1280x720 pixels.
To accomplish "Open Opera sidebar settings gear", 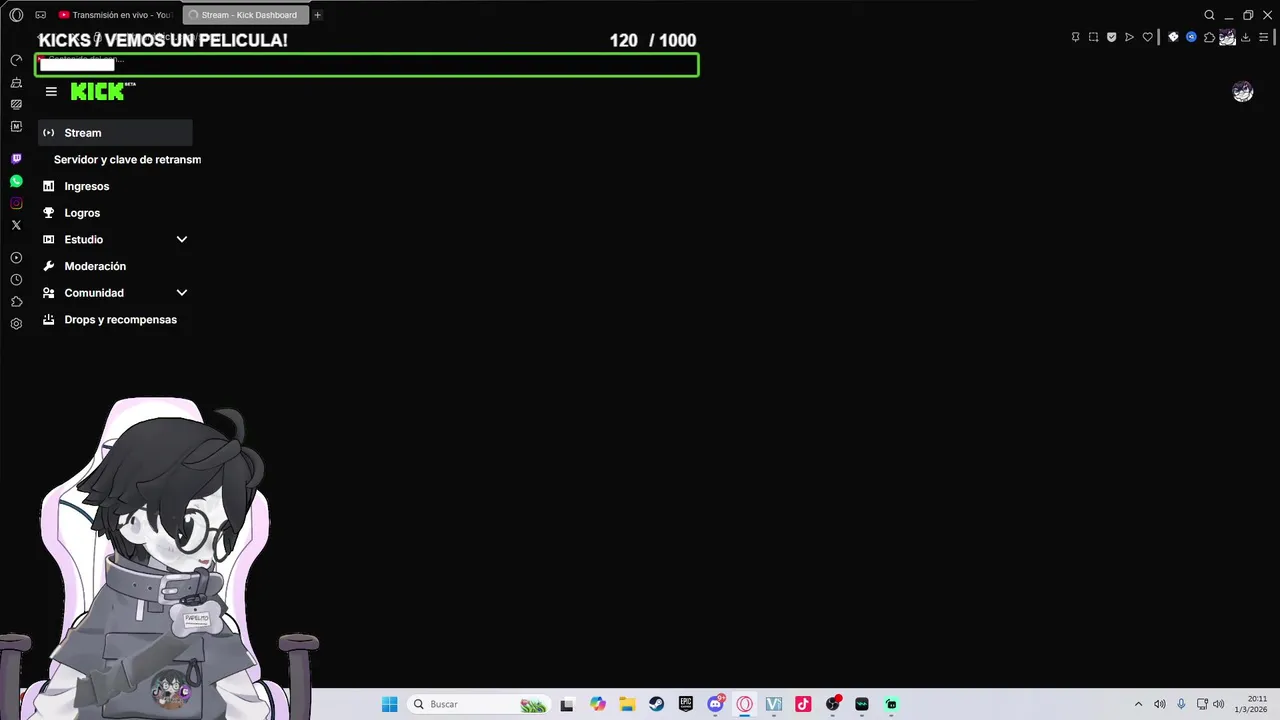I will [x=16, y=324].
